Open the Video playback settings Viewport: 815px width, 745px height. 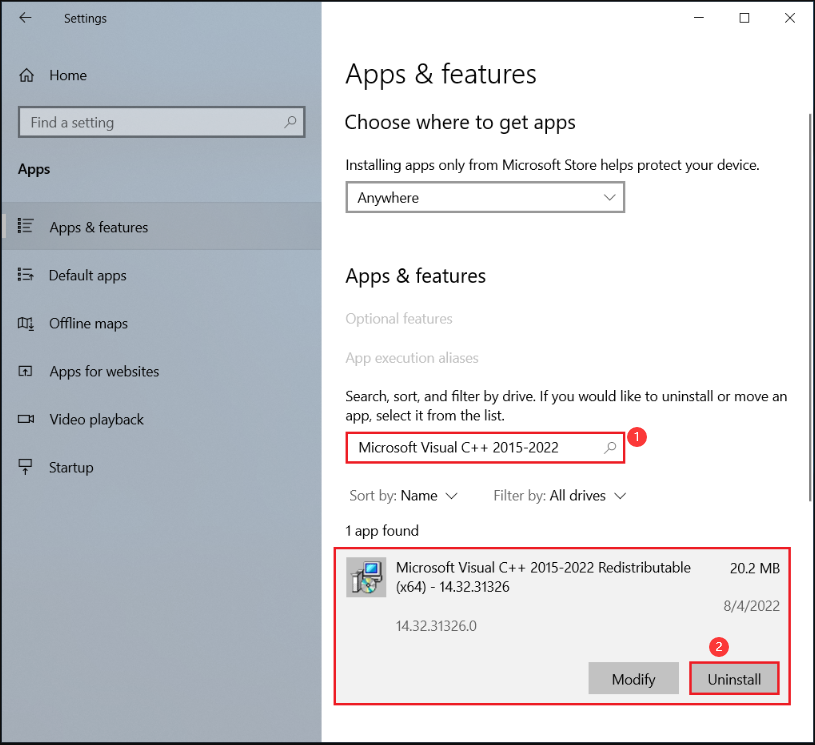[x=96, y=419]
